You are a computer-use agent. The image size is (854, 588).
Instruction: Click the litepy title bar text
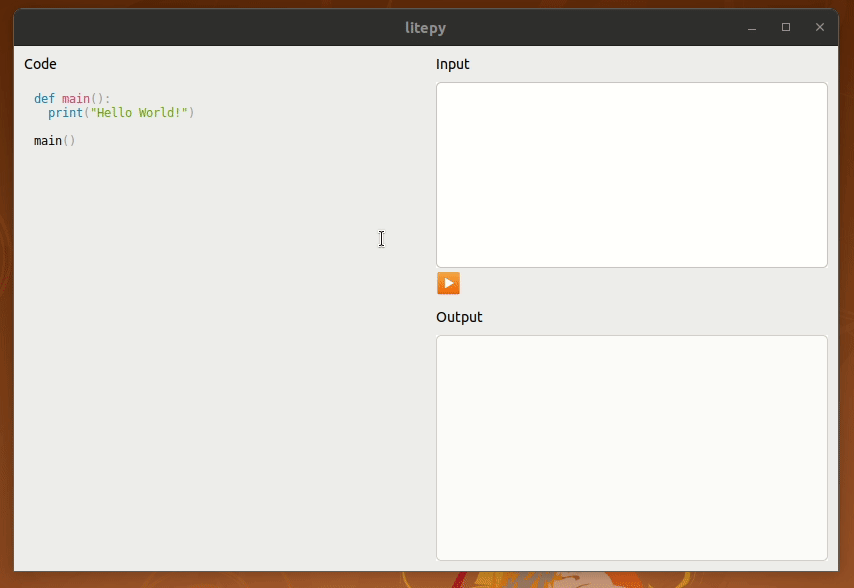click(425, 27)
